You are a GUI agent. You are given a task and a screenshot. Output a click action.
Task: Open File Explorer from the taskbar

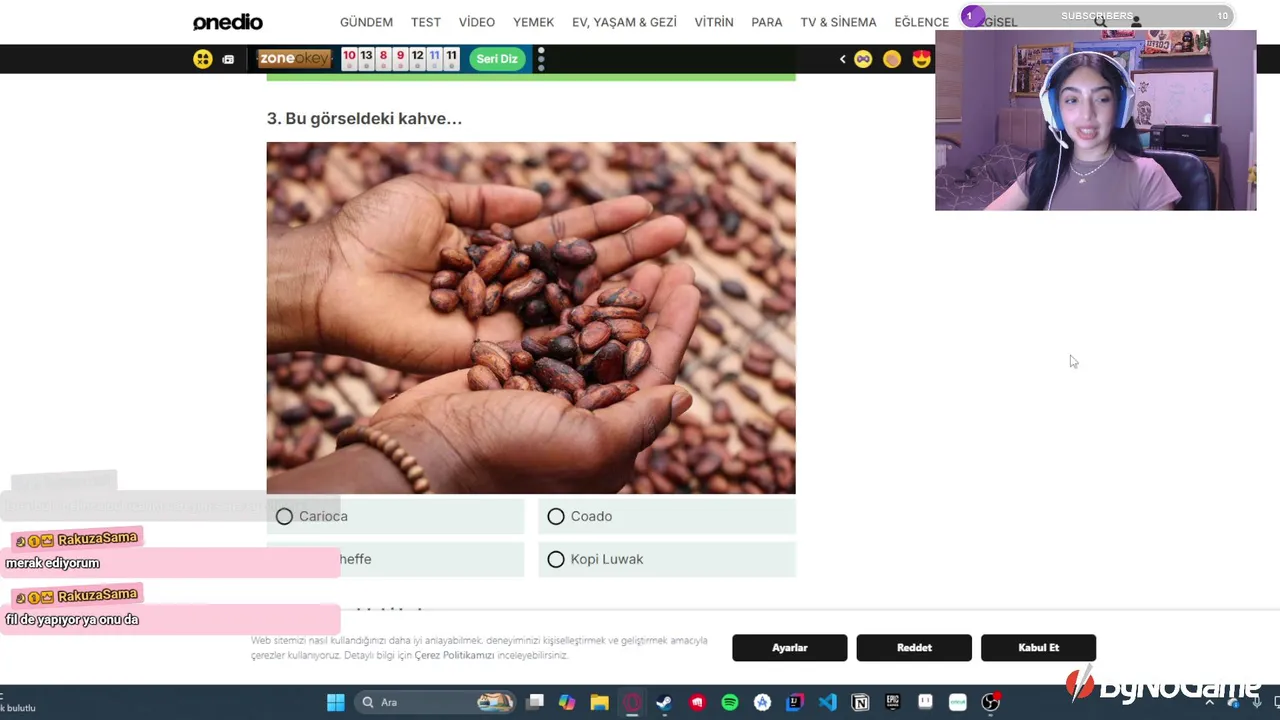(x=599, y=702)
